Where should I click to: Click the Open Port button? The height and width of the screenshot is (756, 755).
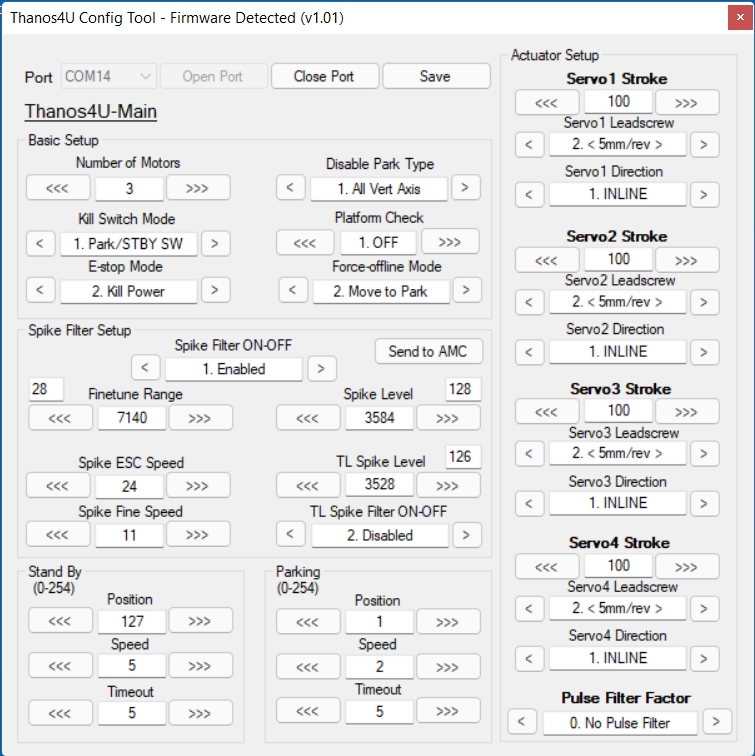tap(213, 76)
